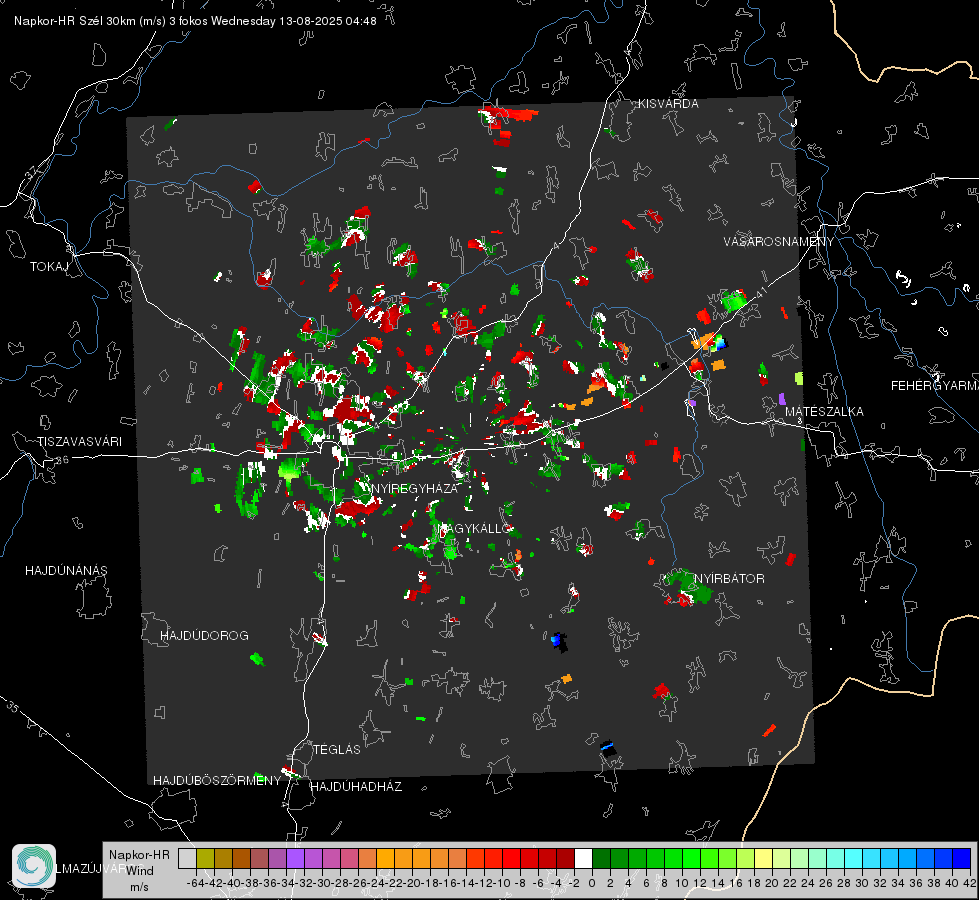Viewport: 979px width, 900px height.
Task: Click the 10 value on the legend scale
Action: 682,883
